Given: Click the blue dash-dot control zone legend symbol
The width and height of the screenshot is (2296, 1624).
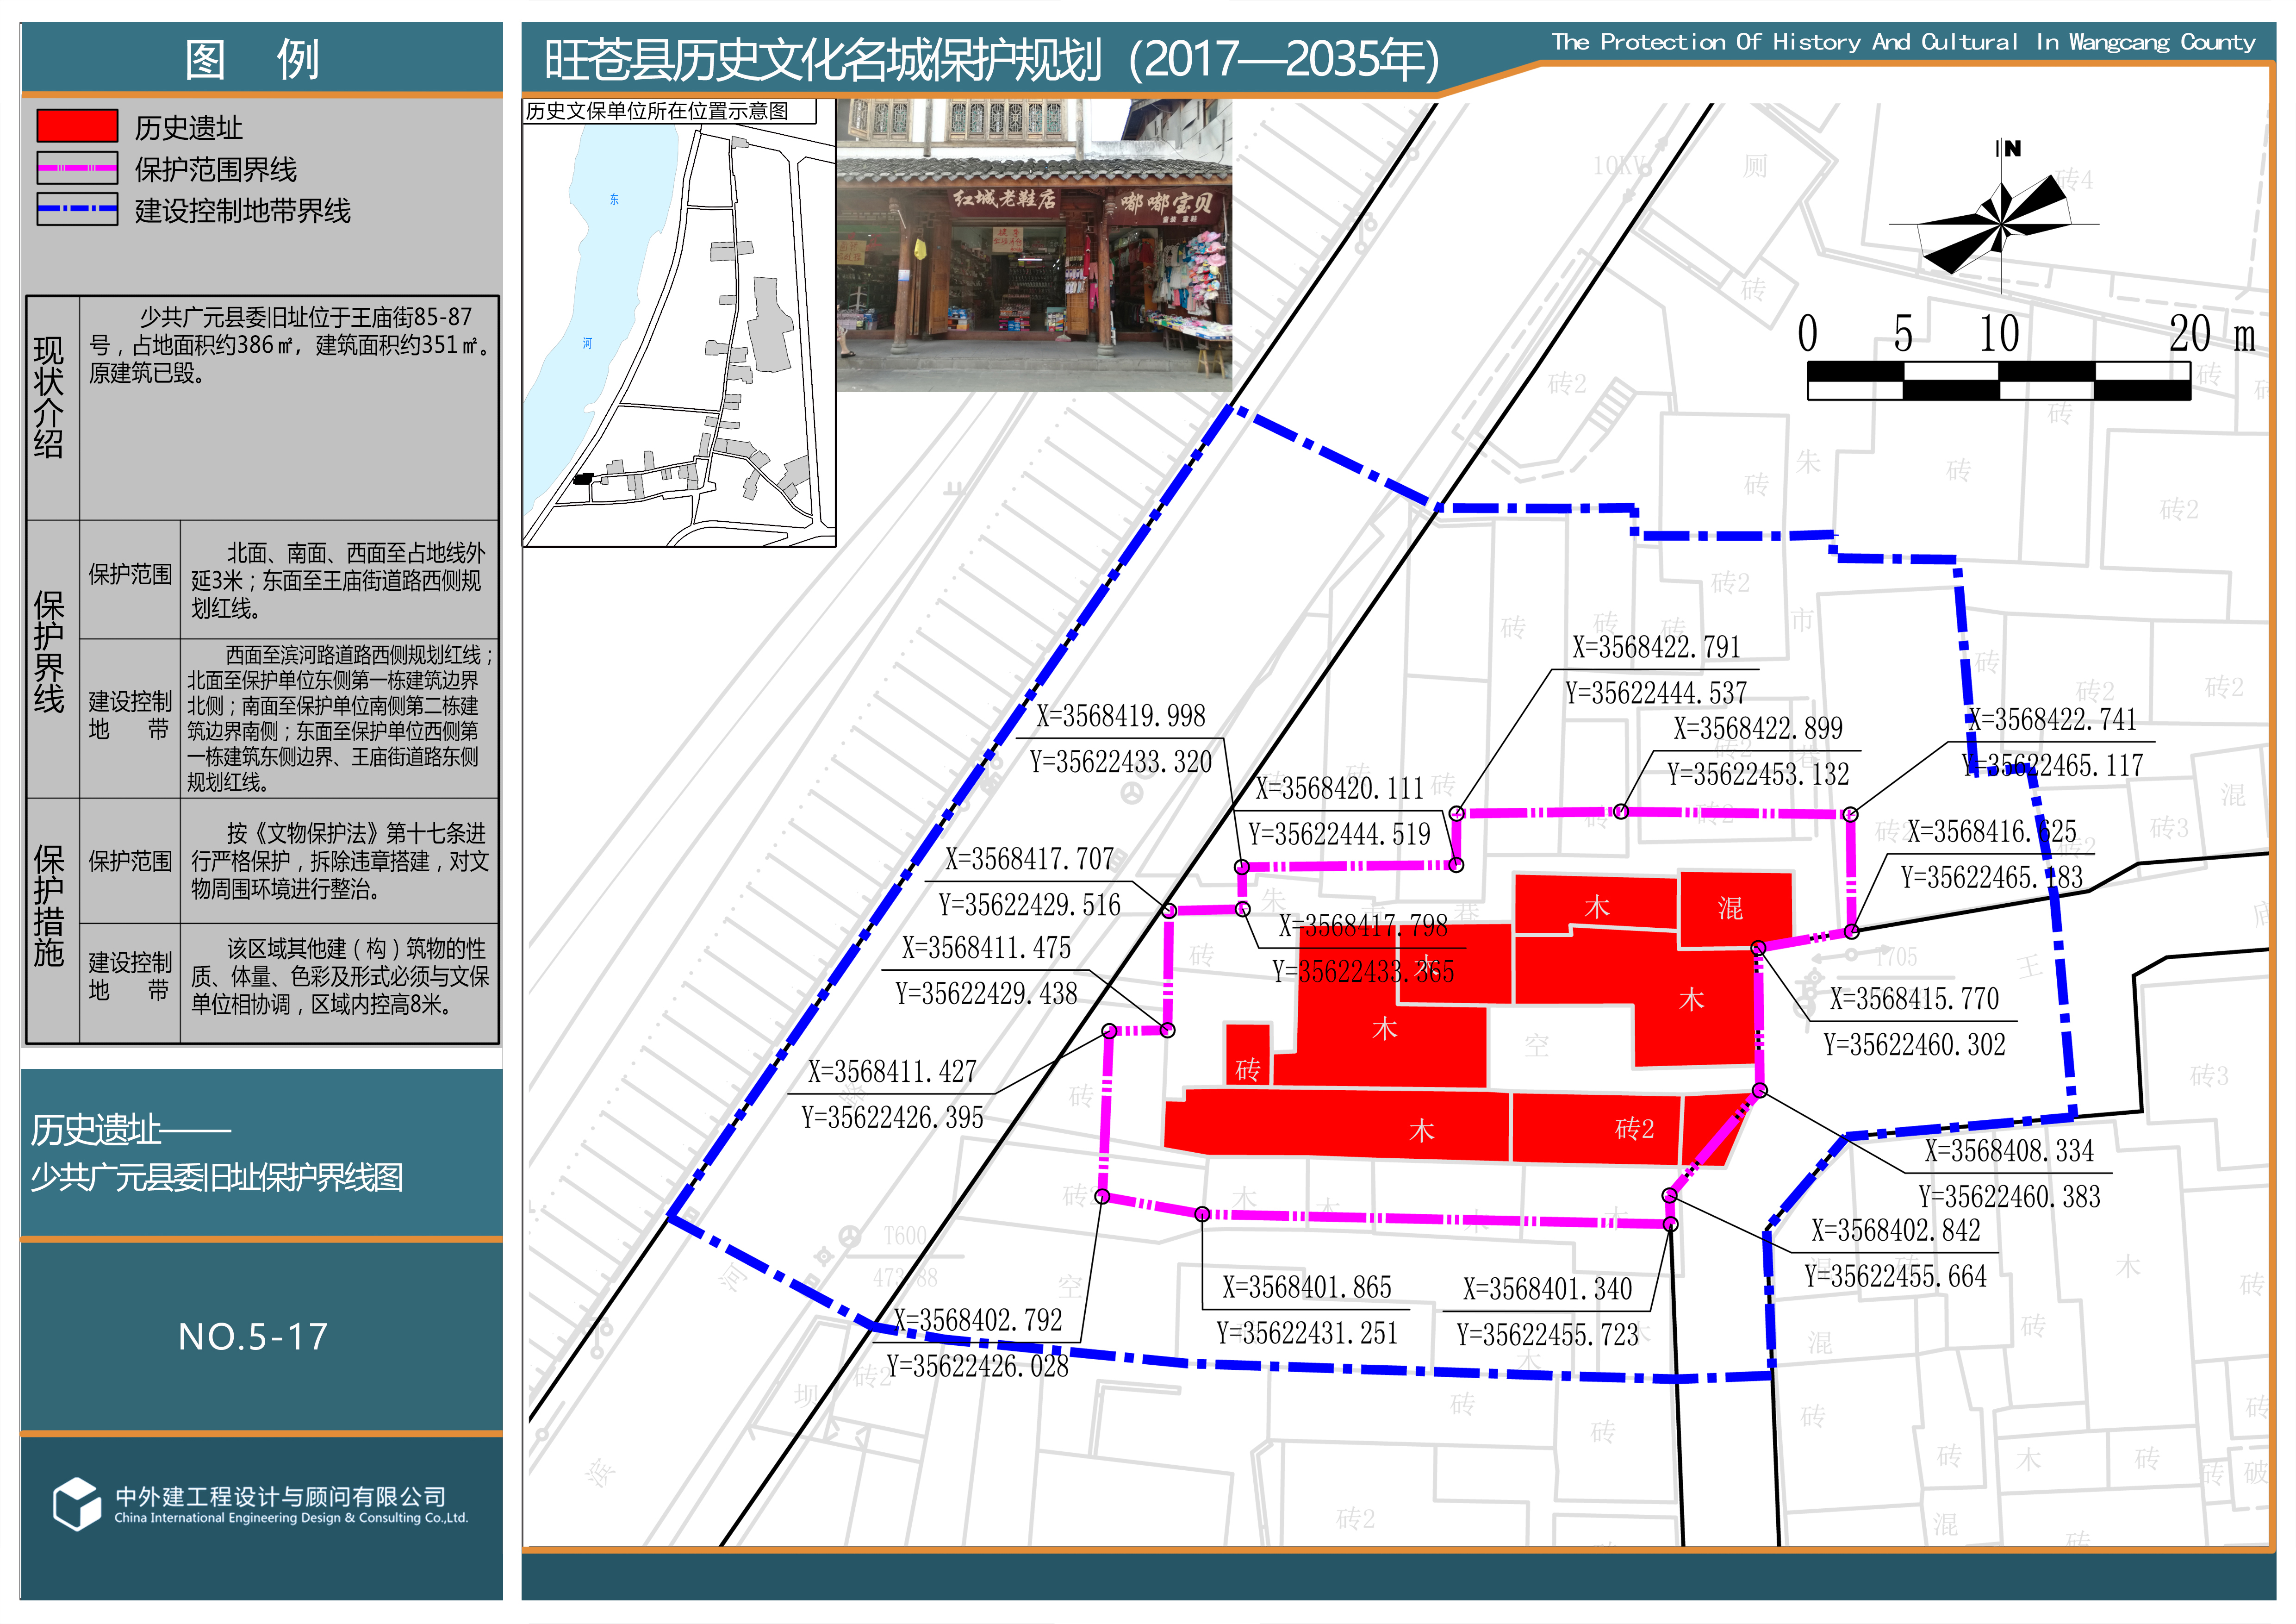Looking at the screenshot, I should click(x=77, y=209).
